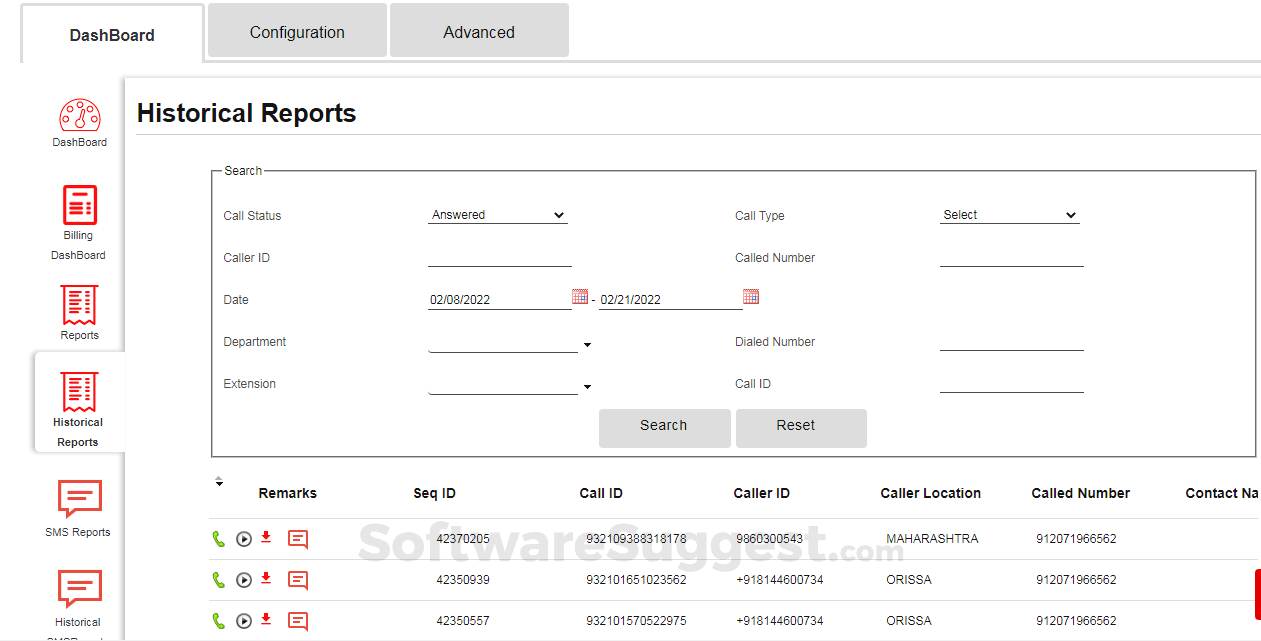Expand the Department dropdown arrow
This screenshot has height=641, width=1261.
tap(587, 345)
